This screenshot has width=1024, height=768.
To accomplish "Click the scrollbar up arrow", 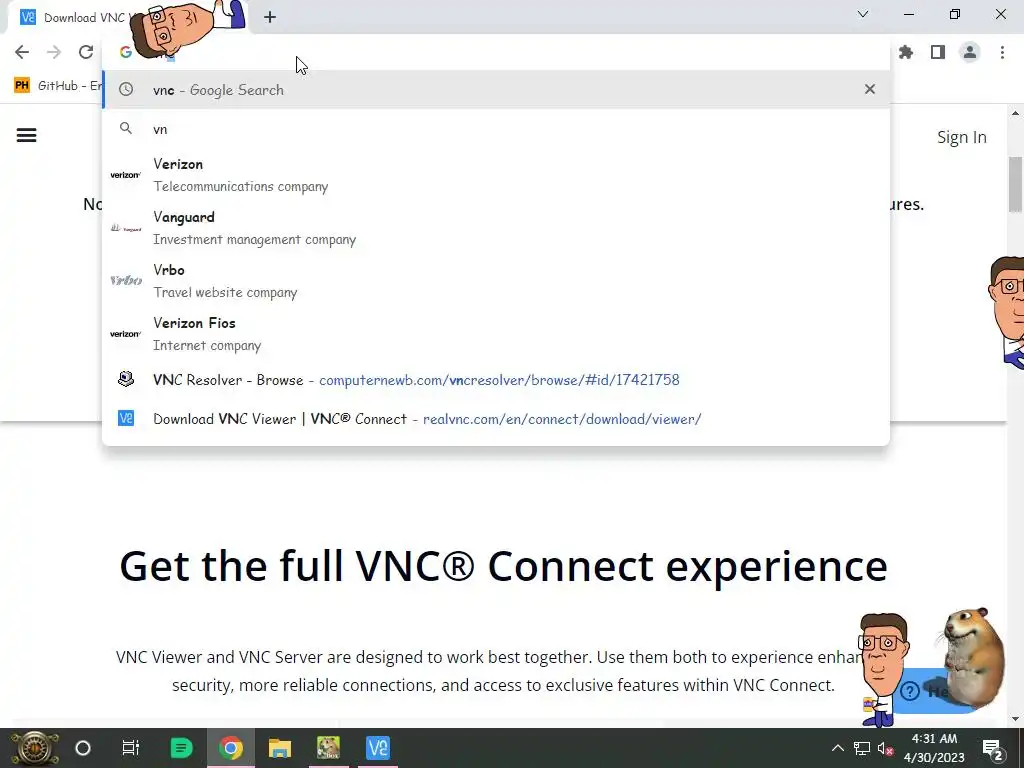I will (x=1015, y=113).
